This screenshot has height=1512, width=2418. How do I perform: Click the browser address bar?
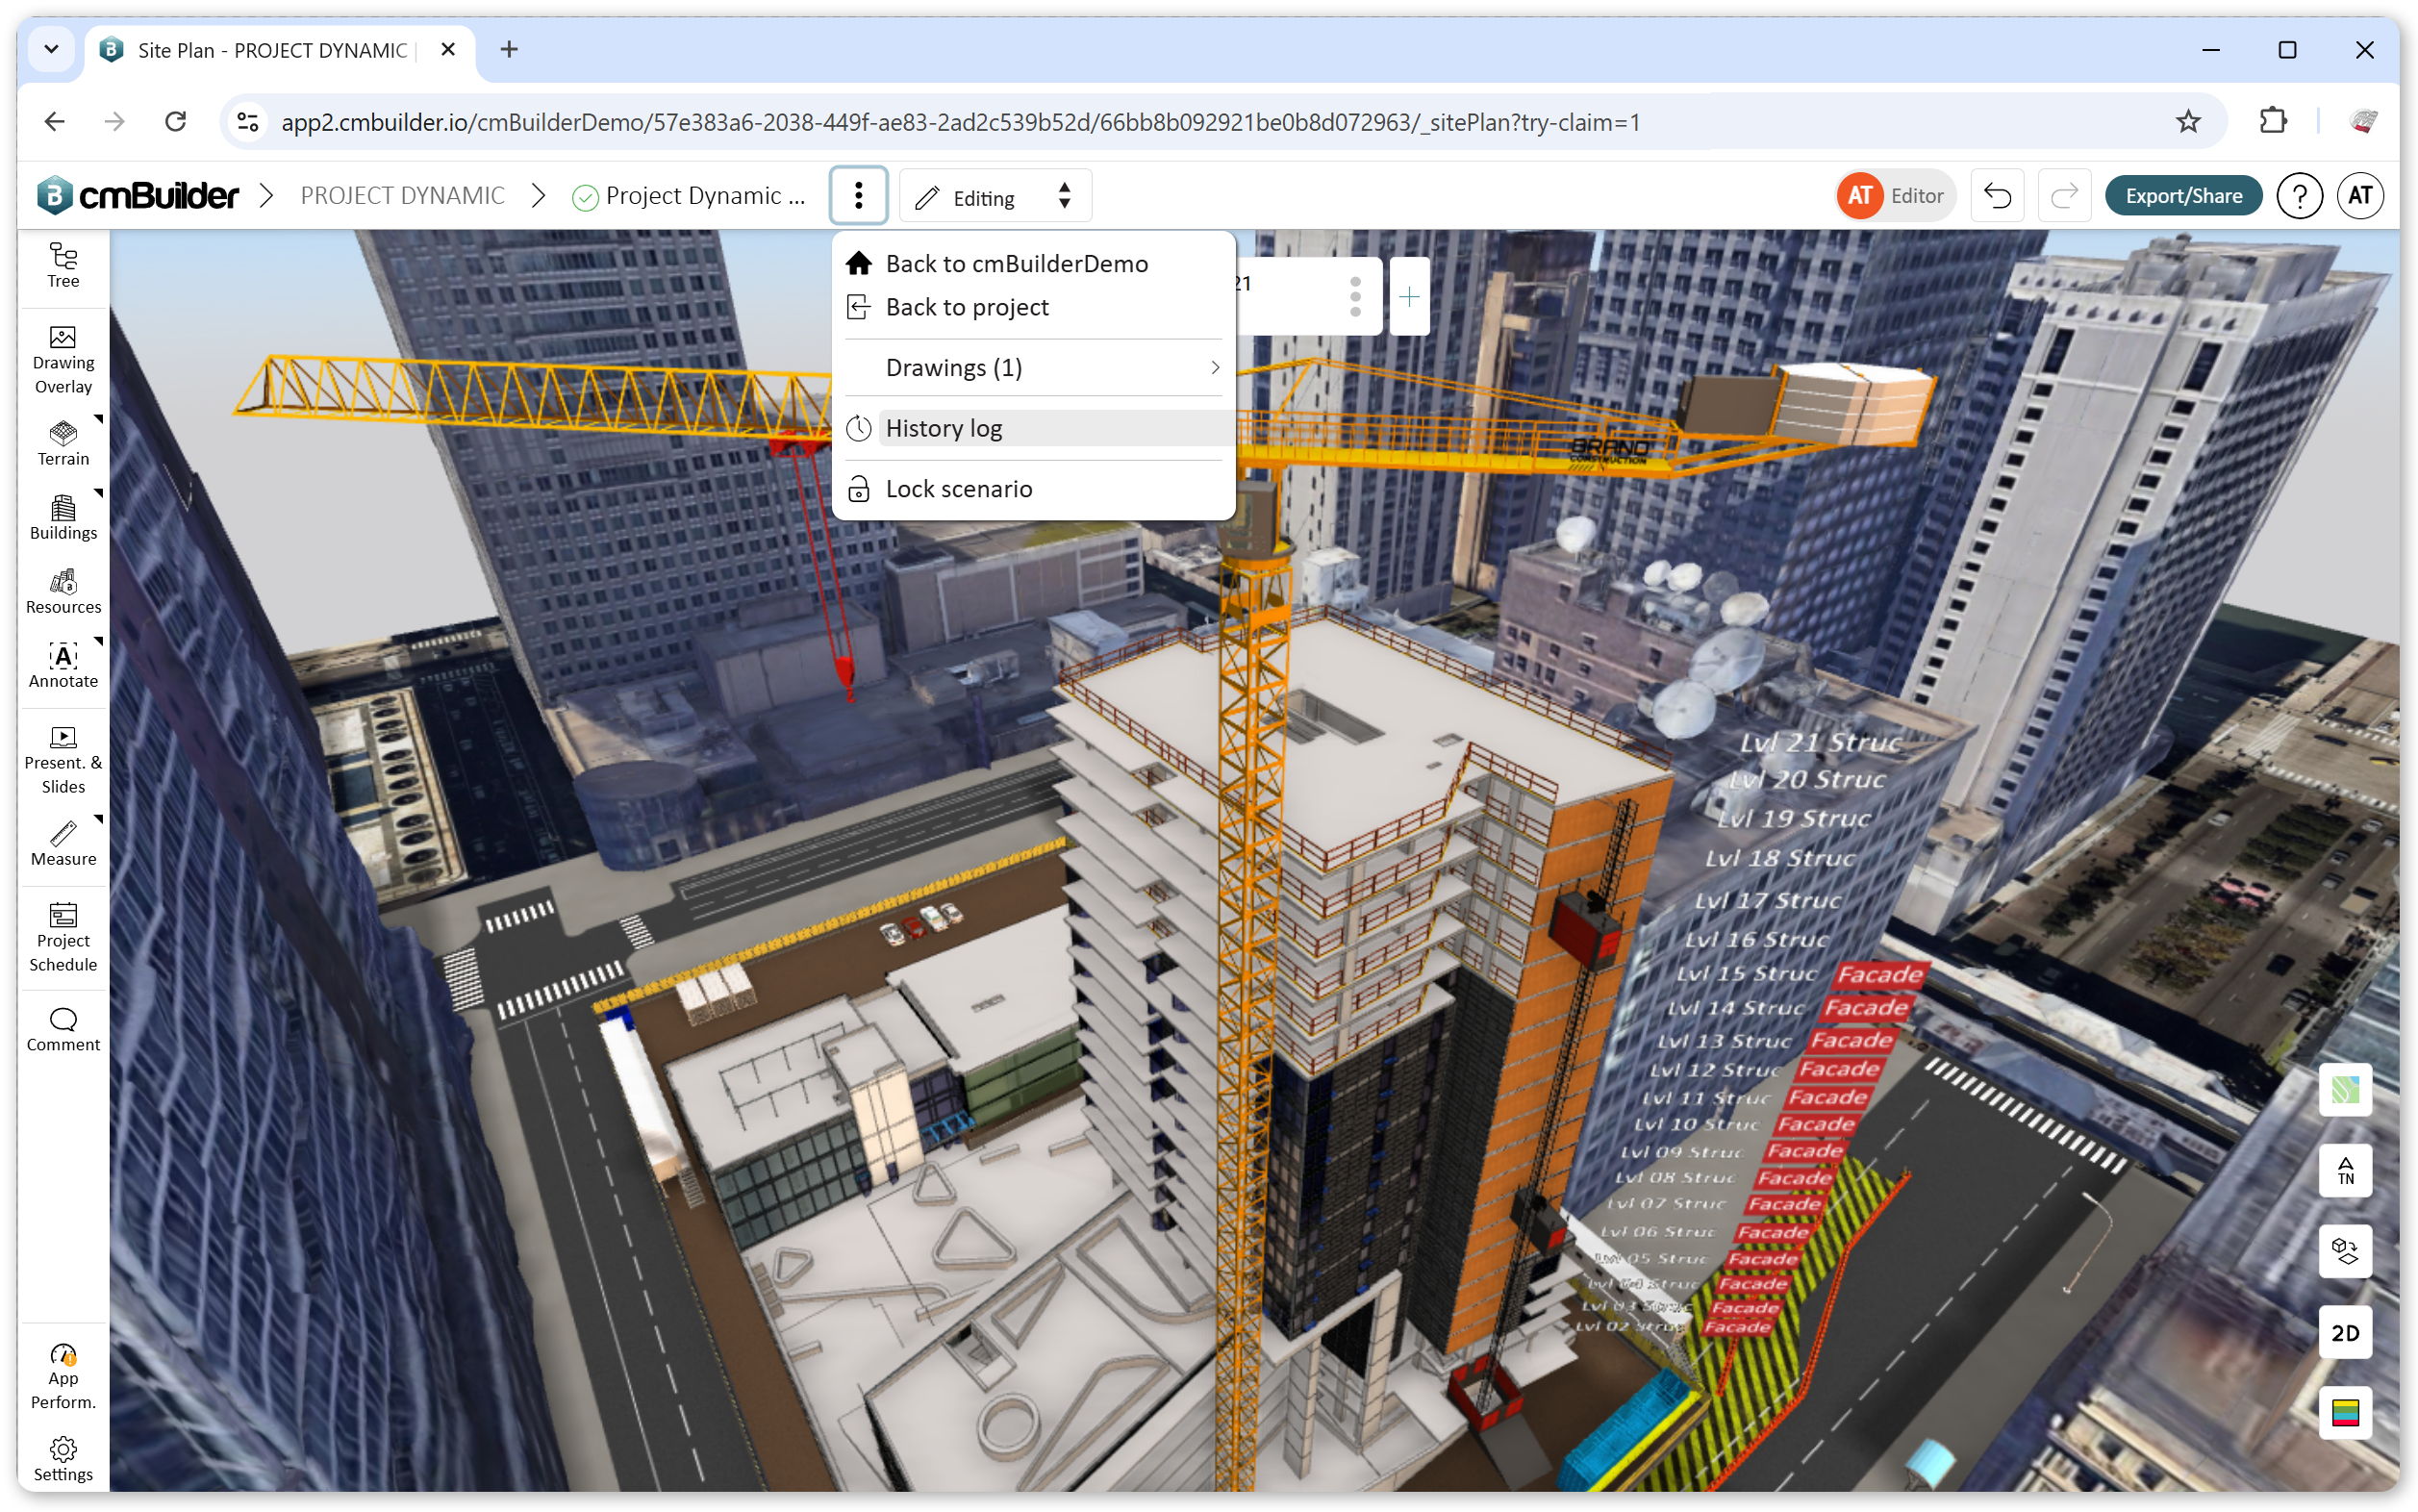[1222, 122]
